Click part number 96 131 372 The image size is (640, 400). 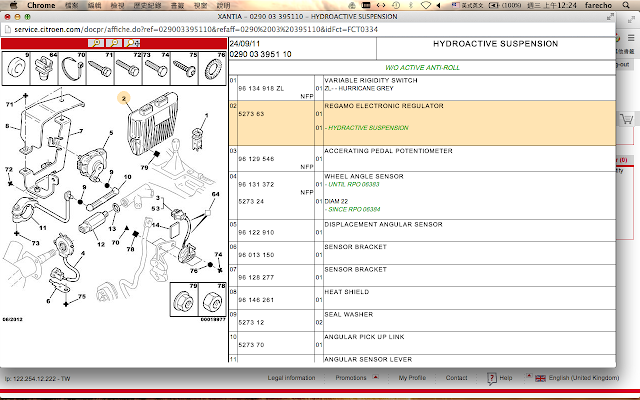[x=256, y=184]
